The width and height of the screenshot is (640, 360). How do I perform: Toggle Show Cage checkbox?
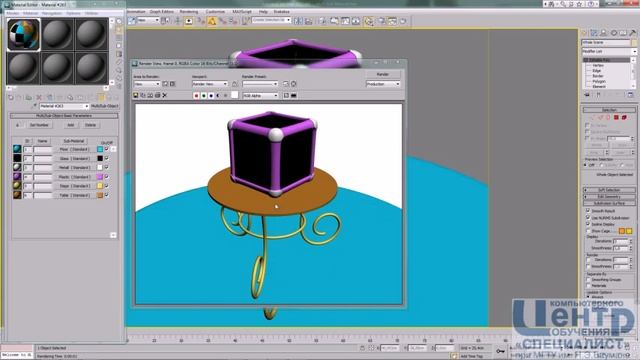click(588, 231)
